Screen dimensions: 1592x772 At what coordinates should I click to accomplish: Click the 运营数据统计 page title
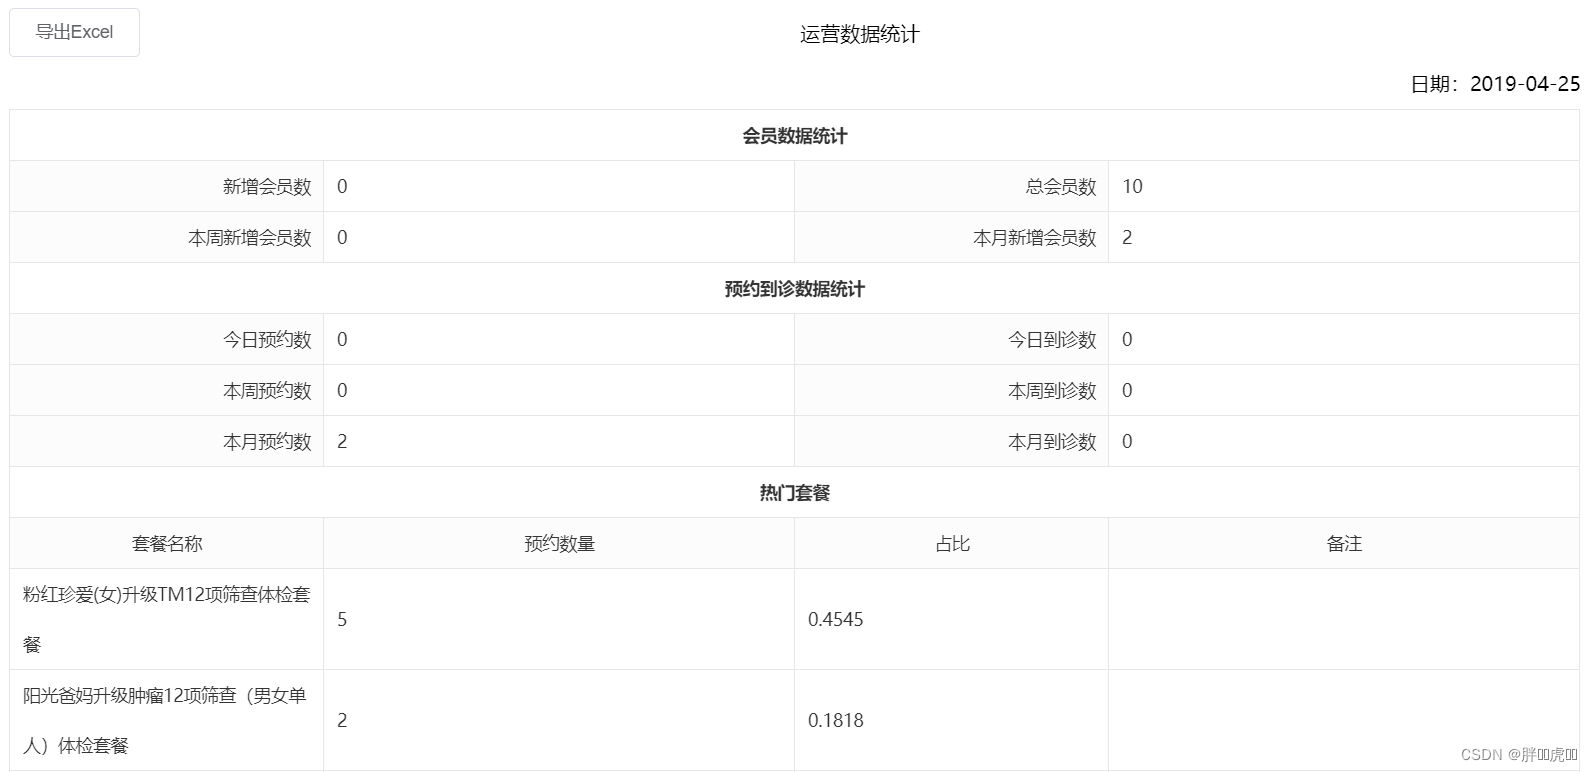pos(859,34)
